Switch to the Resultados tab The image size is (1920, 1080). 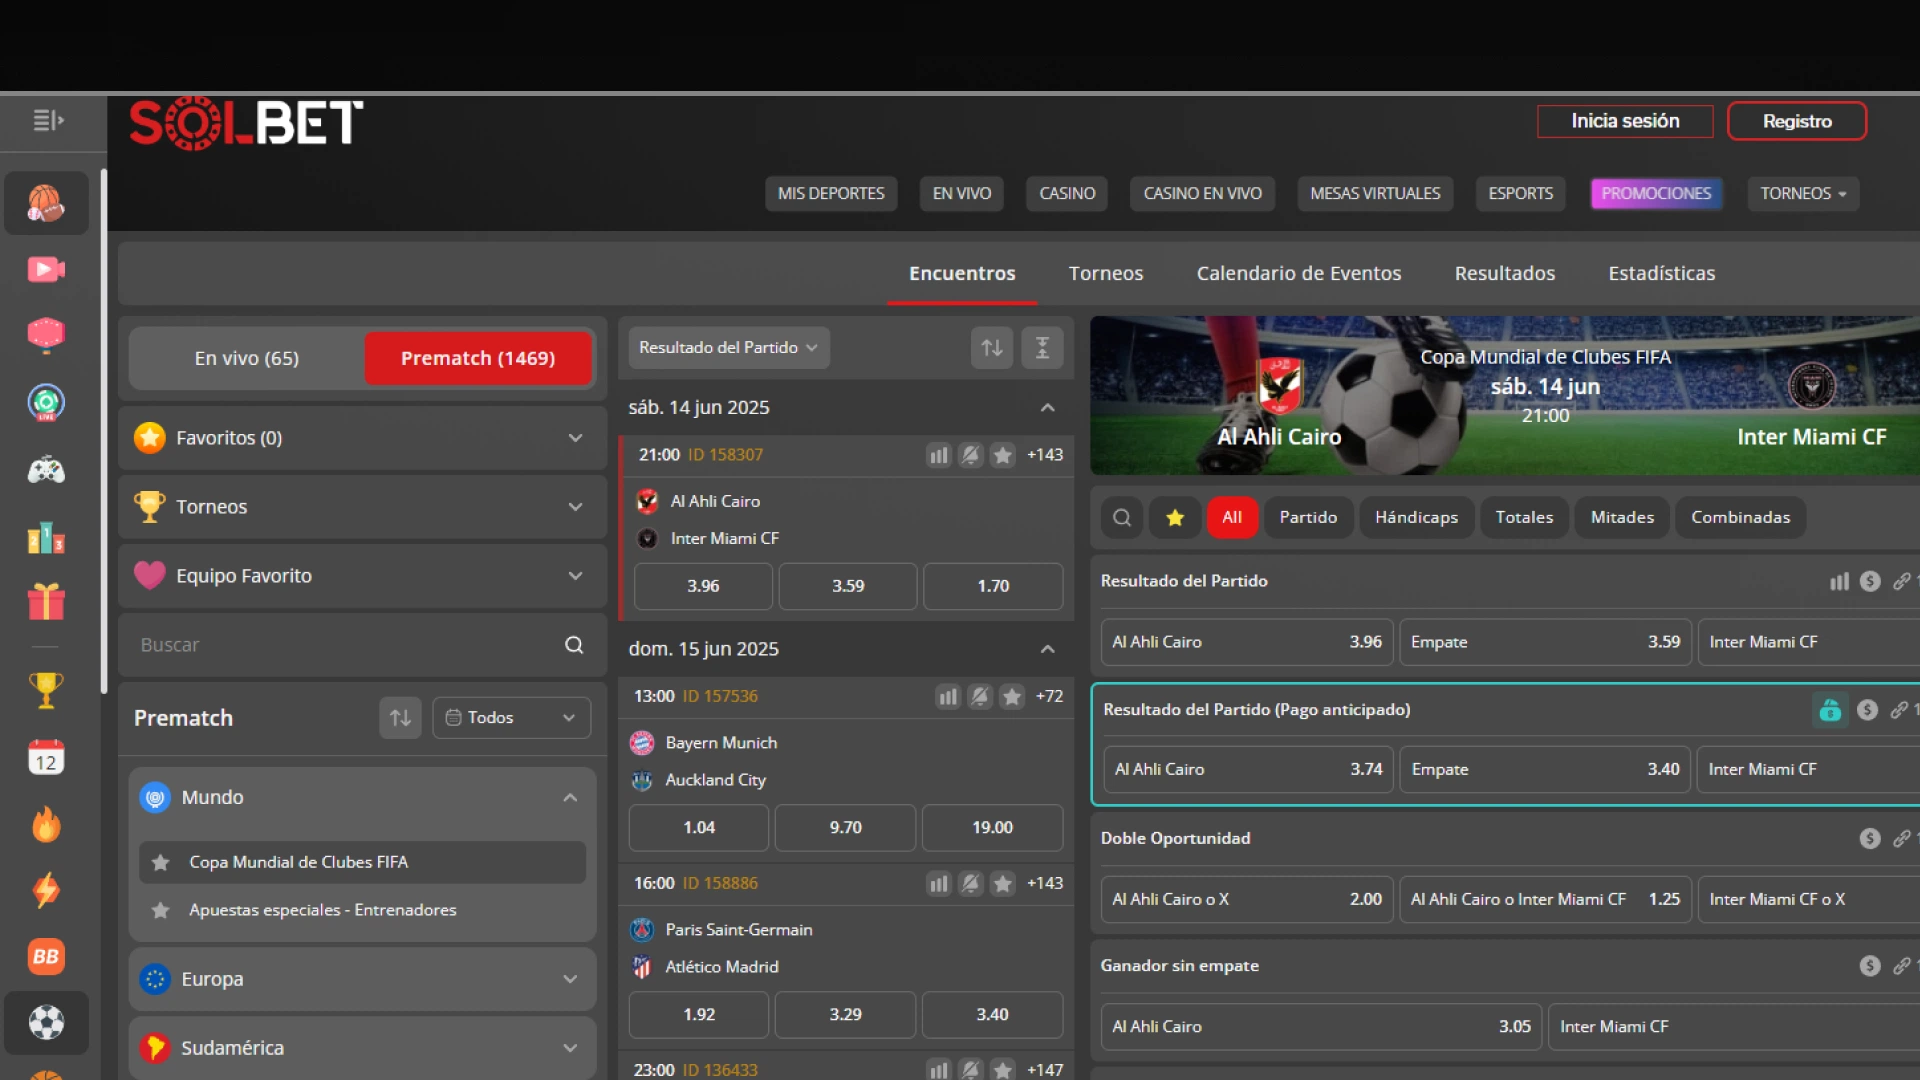pos(1504,273)
